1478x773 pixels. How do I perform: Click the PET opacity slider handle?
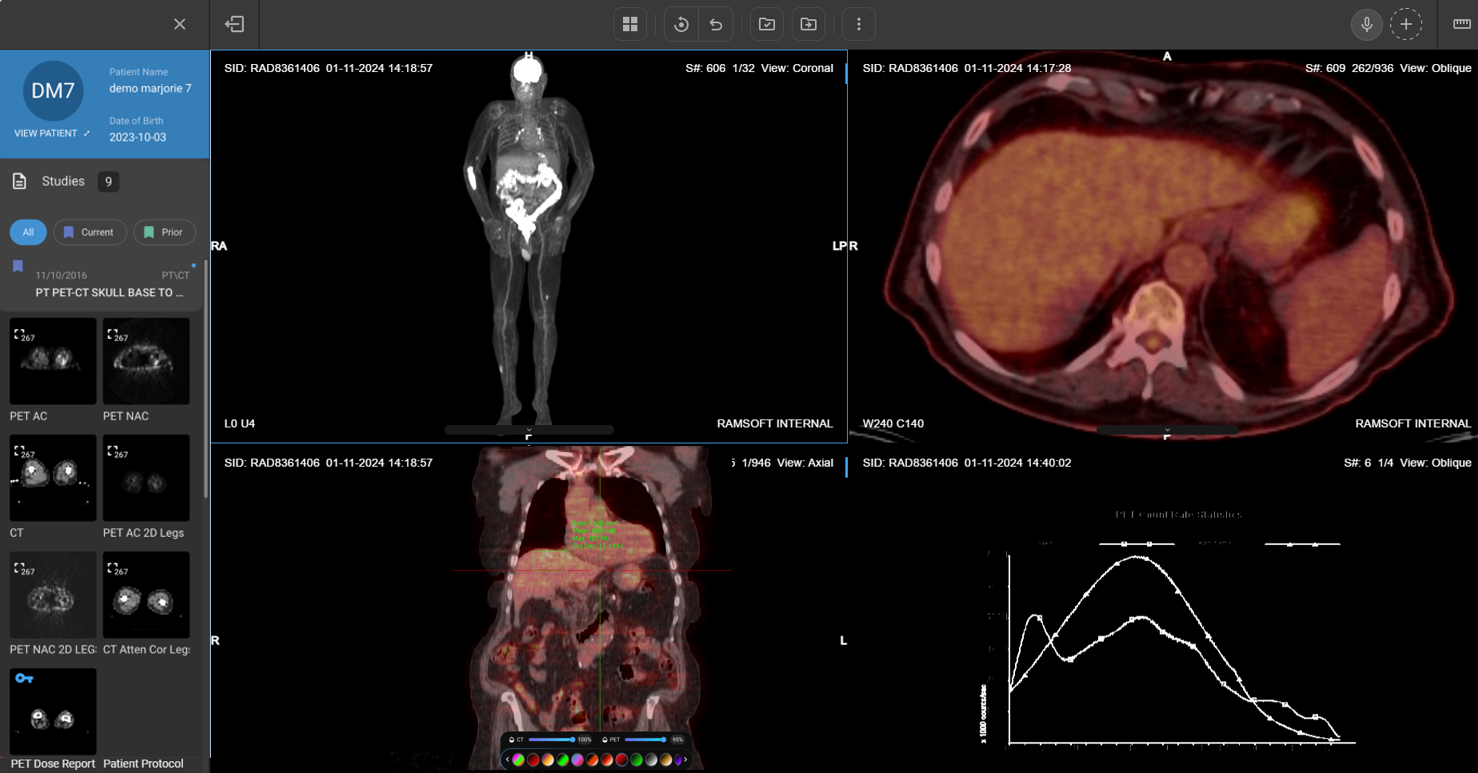click(x=664, y=739)
